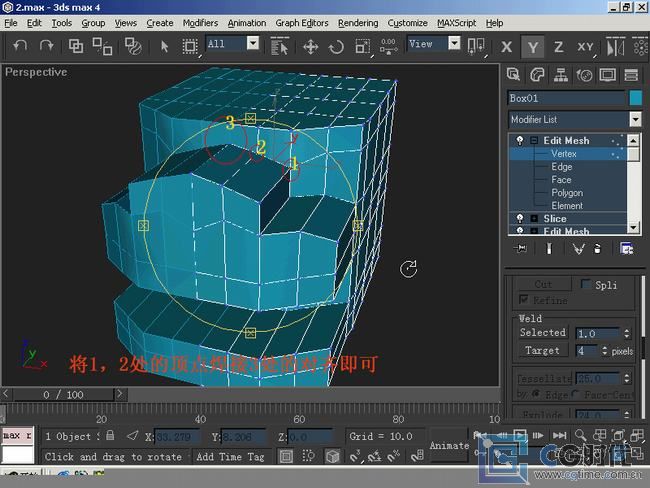The image size is (650, 488).
Task: Click the Percent Snap icon
Action: tap(394, 456)
